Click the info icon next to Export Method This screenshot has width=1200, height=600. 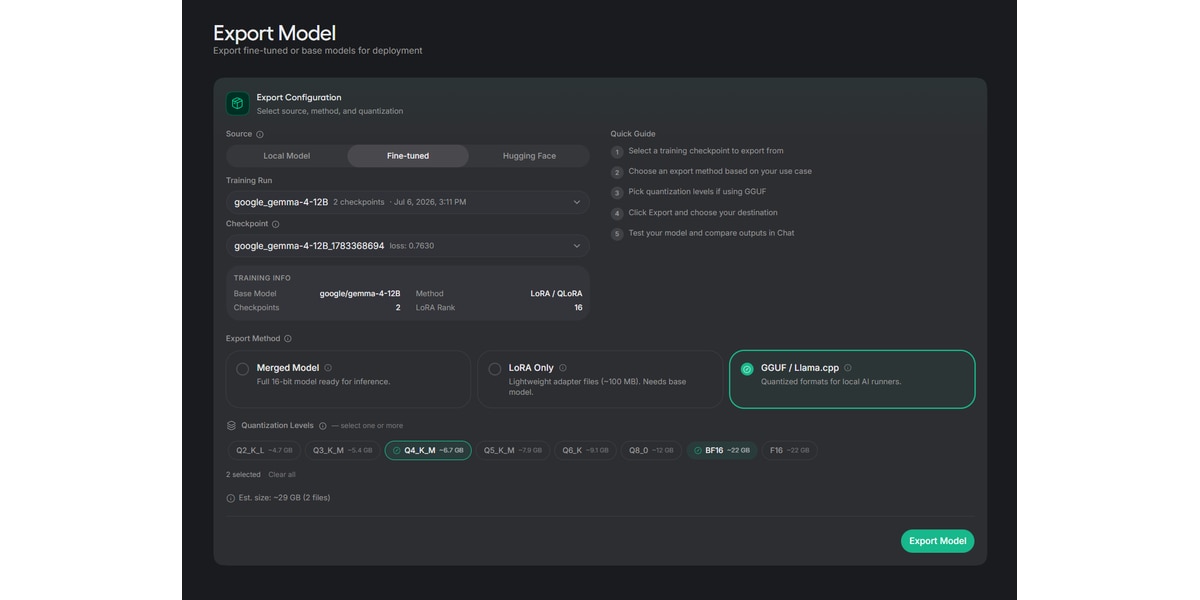point(288,339)
